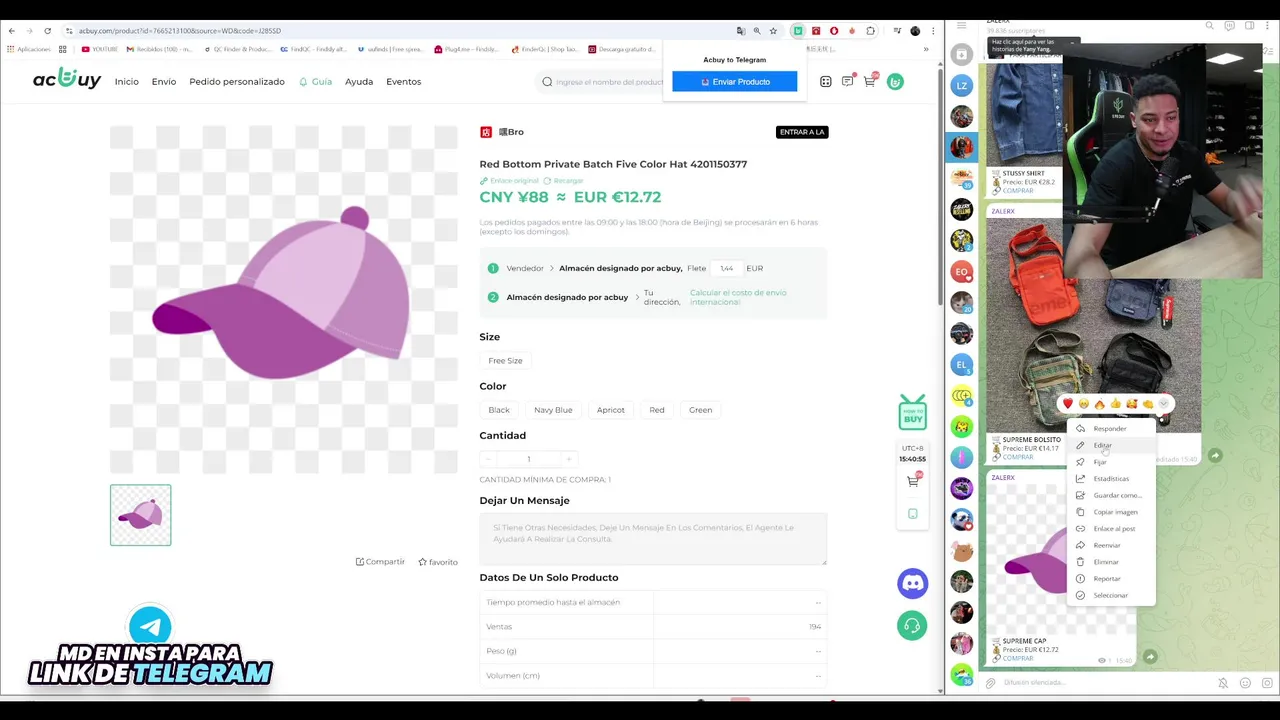React with fire emoji
Image resolution: width=1280 pixels, height=720 pixels.
pos(1100,404)
